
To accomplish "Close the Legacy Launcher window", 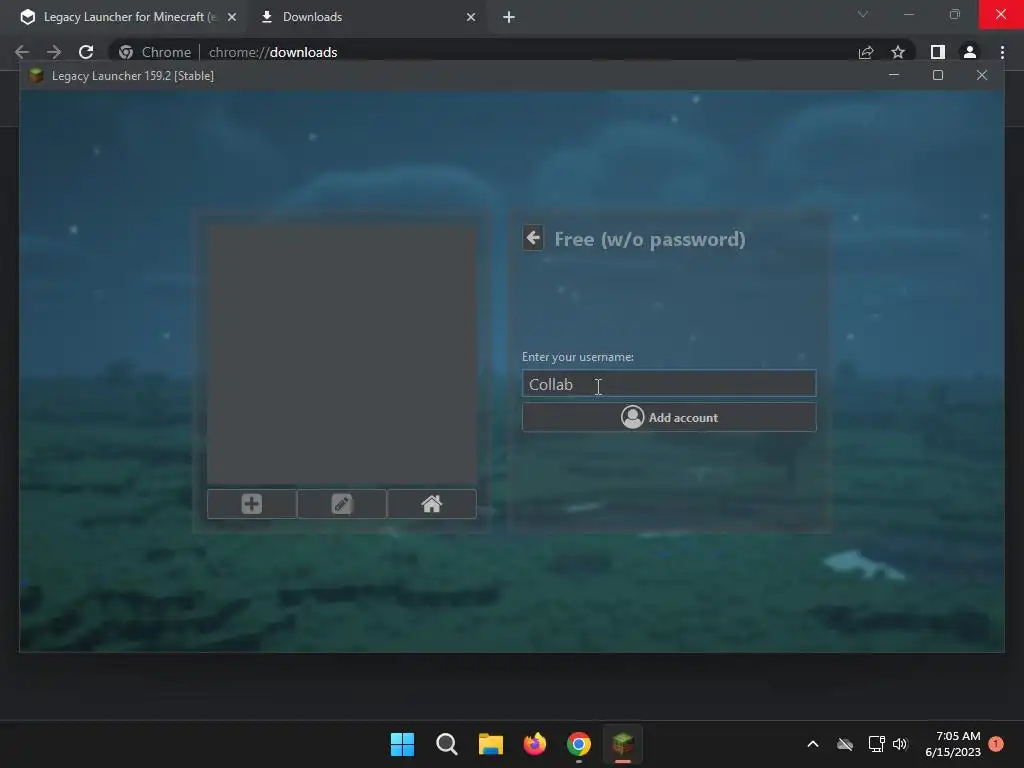I will [x=982, y=75].
